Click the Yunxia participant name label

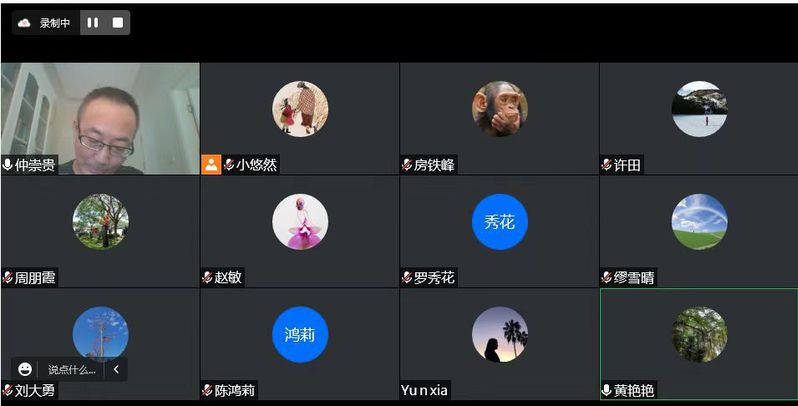[424, 390]
